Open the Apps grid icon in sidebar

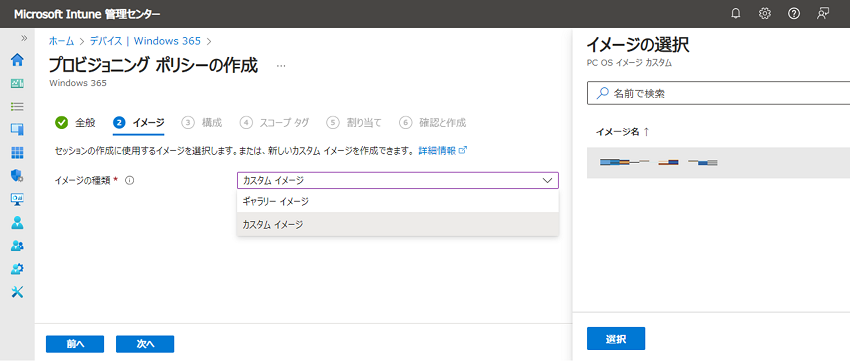pos(17,153)
